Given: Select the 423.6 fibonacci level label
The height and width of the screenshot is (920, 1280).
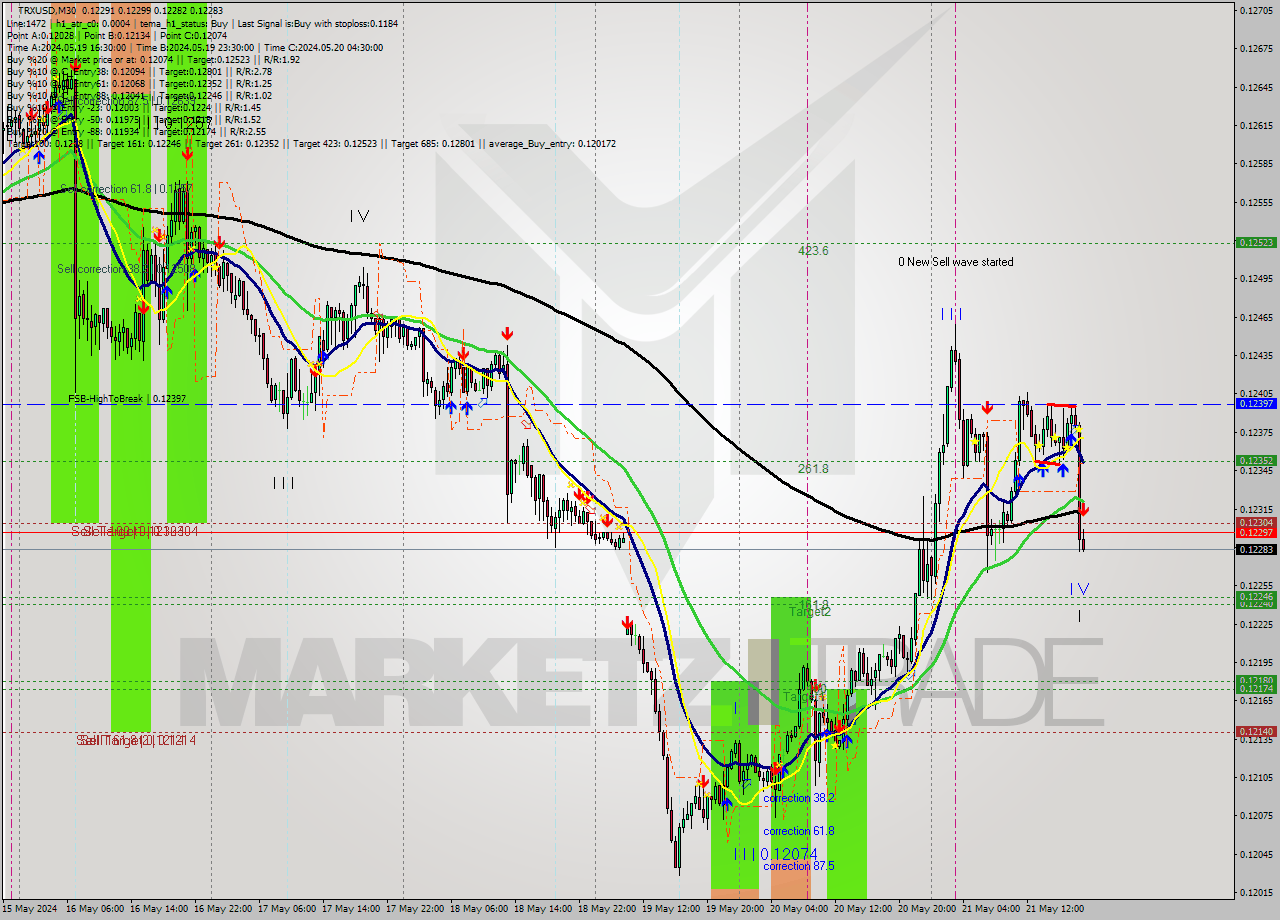Looking at the screenshot, I should pos(814,251).
